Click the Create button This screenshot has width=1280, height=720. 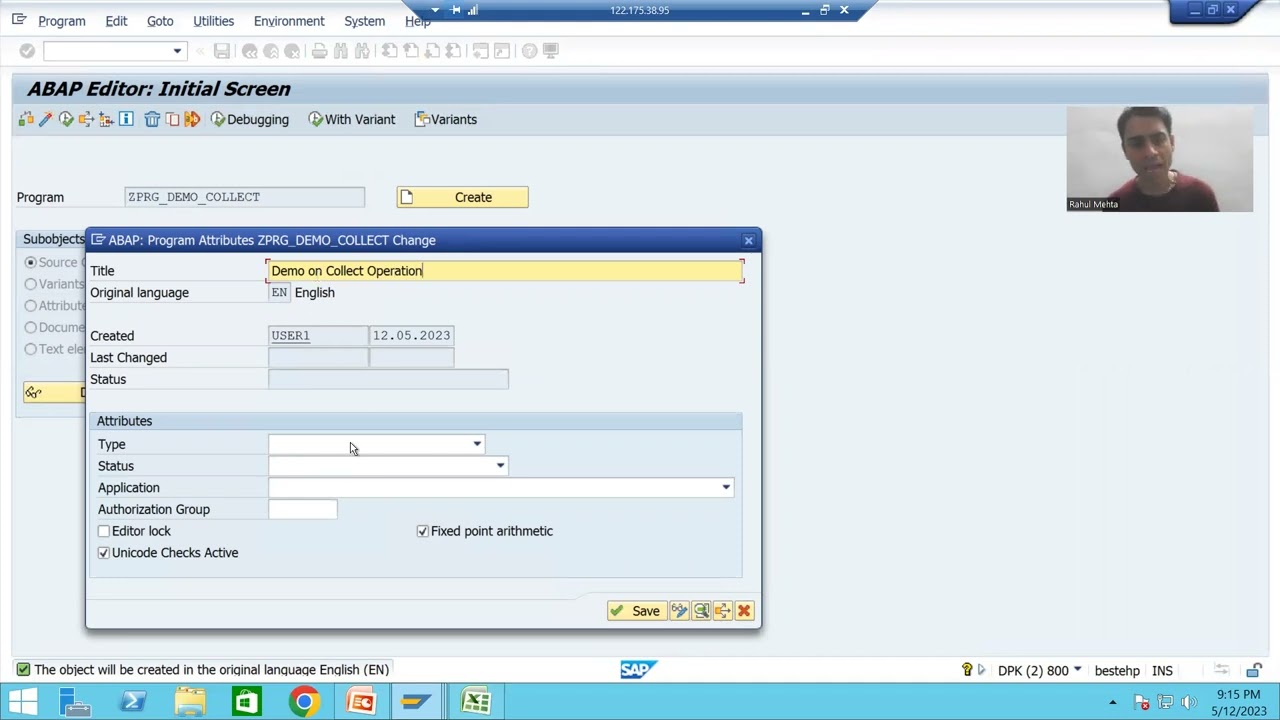click(462, 197)
